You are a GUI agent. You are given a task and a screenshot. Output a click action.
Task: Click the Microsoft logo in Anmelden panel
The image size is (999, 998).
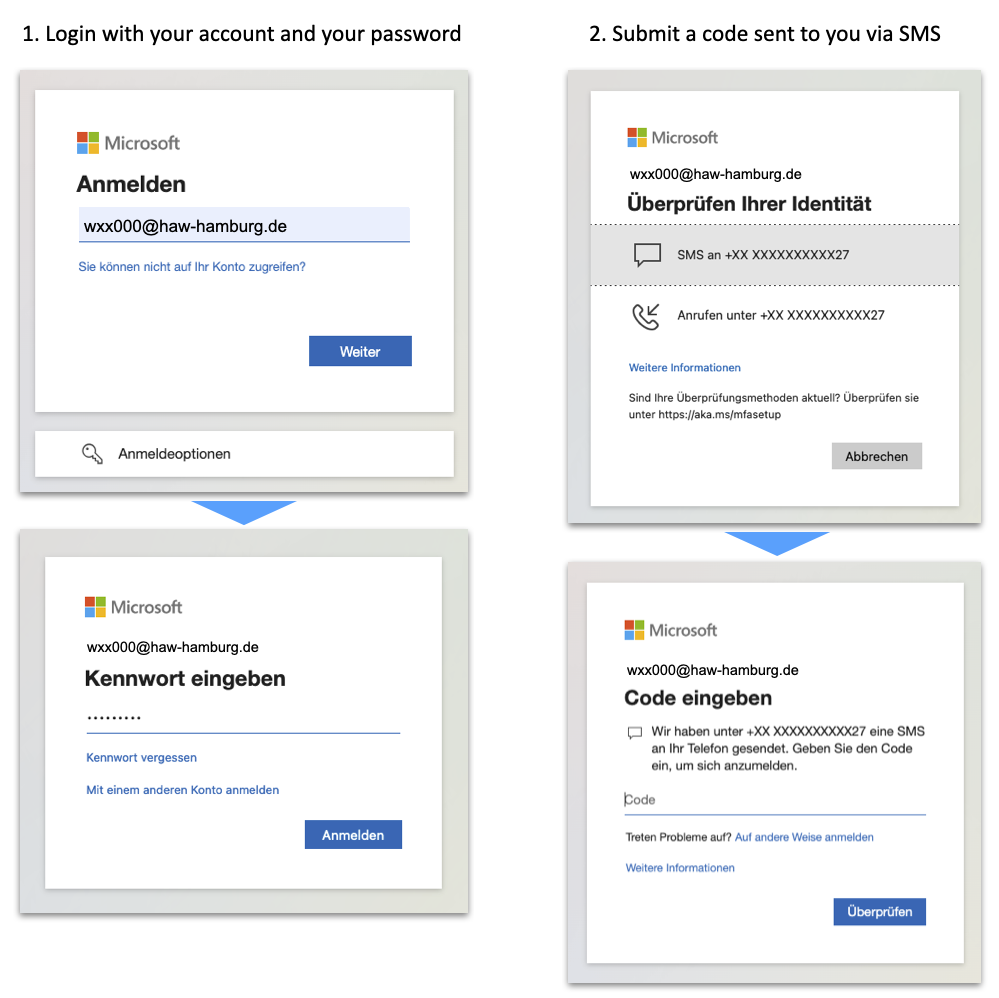pyautogui.click(x=128, y=143)
